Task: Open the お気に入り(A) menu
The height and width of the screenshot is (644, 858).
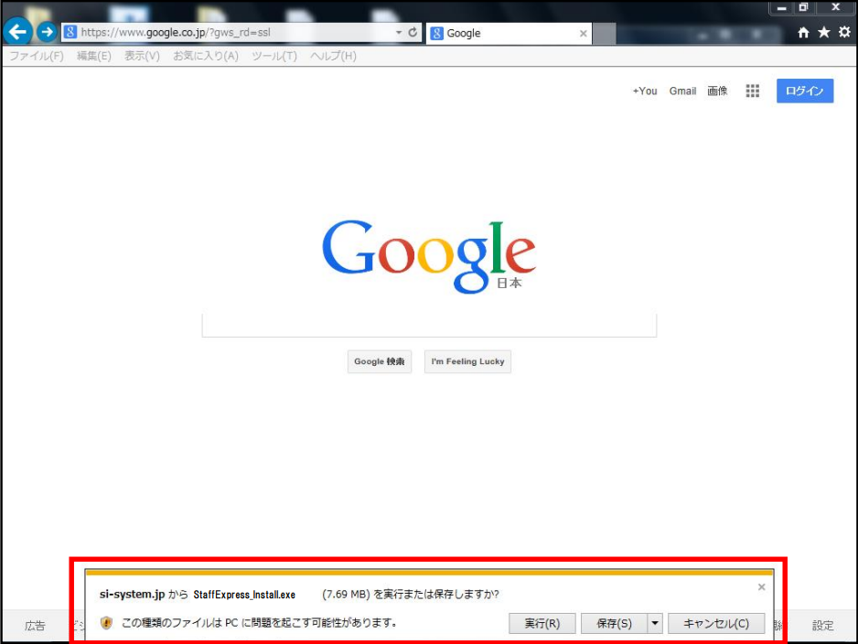Action: pos(206,56)
